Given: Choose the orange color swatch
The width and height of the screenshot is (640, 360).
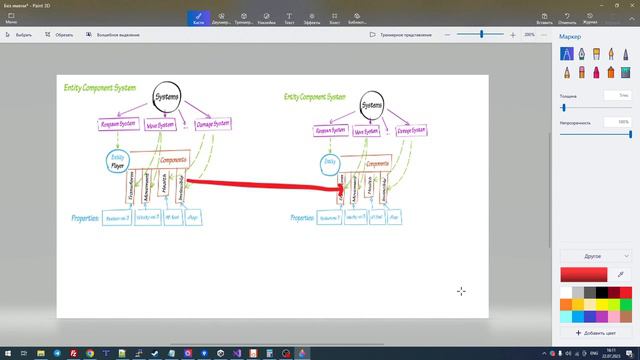Looking at the screenshot, I should coord(566,304).
